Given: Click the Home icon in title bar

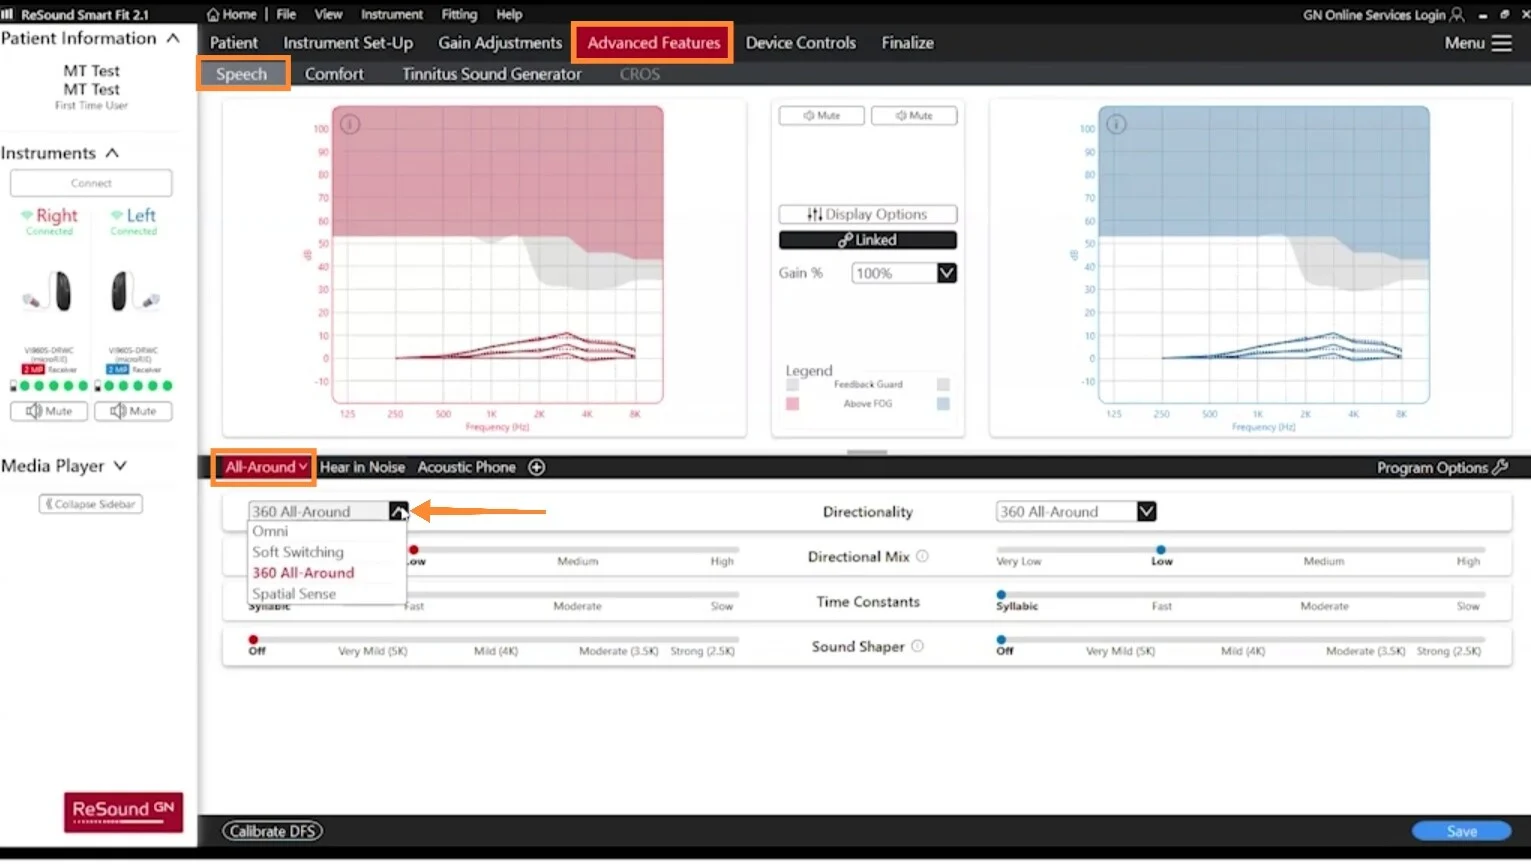Looking at the screenshot, I should pyautogui.click(x=213, y=14).
